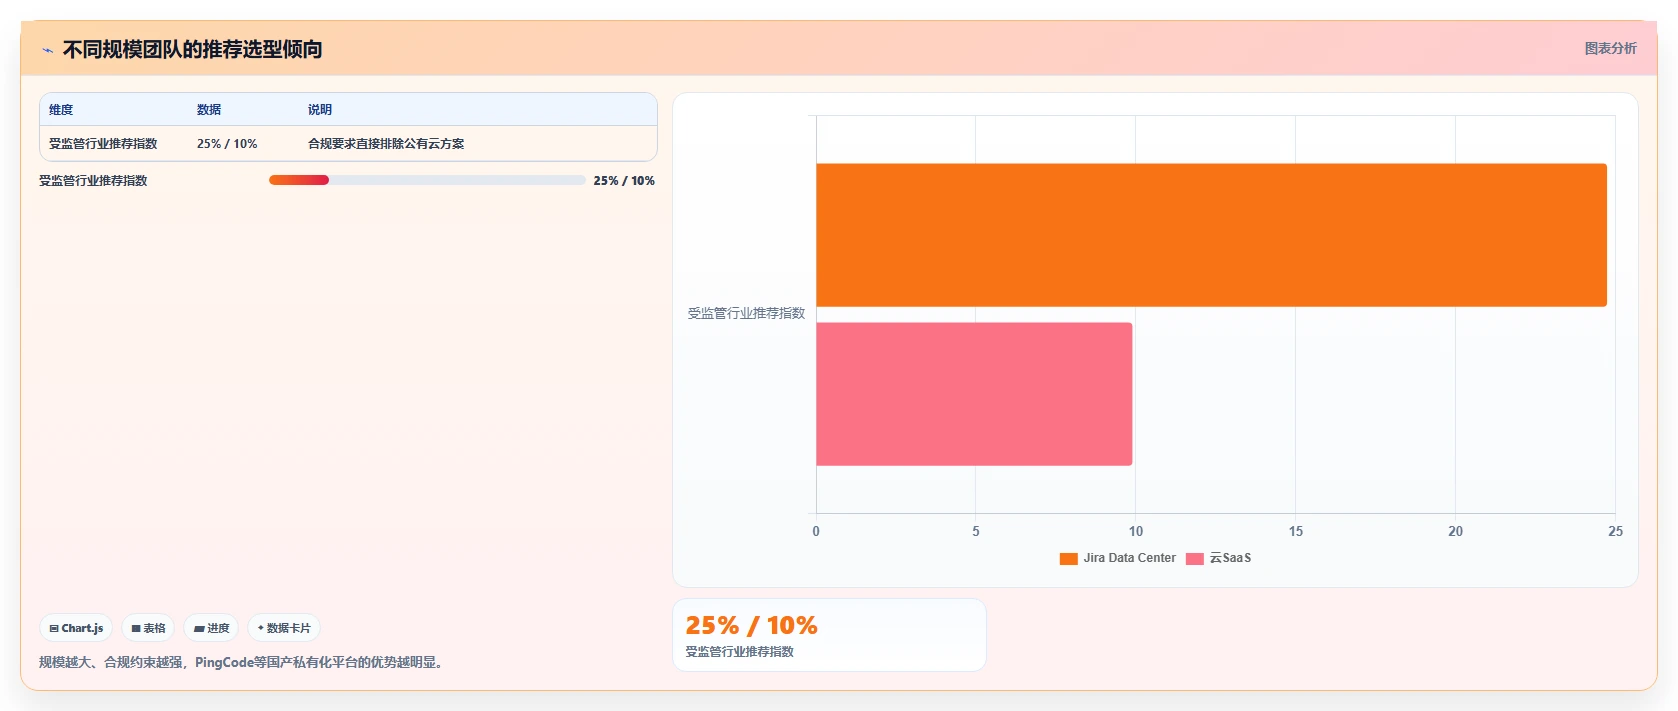This screenshot has height=711, width=1678.
Task: Click the 云SaaS legend label
Action: pyautogui.click(x=1230, y=558)
